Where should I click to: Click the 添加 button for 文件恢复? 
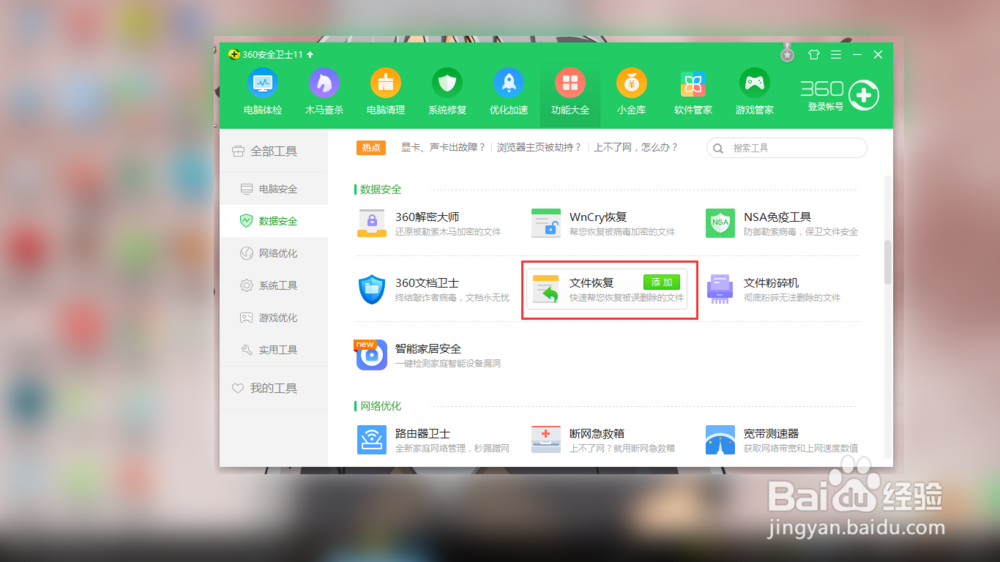coord(661,283)
